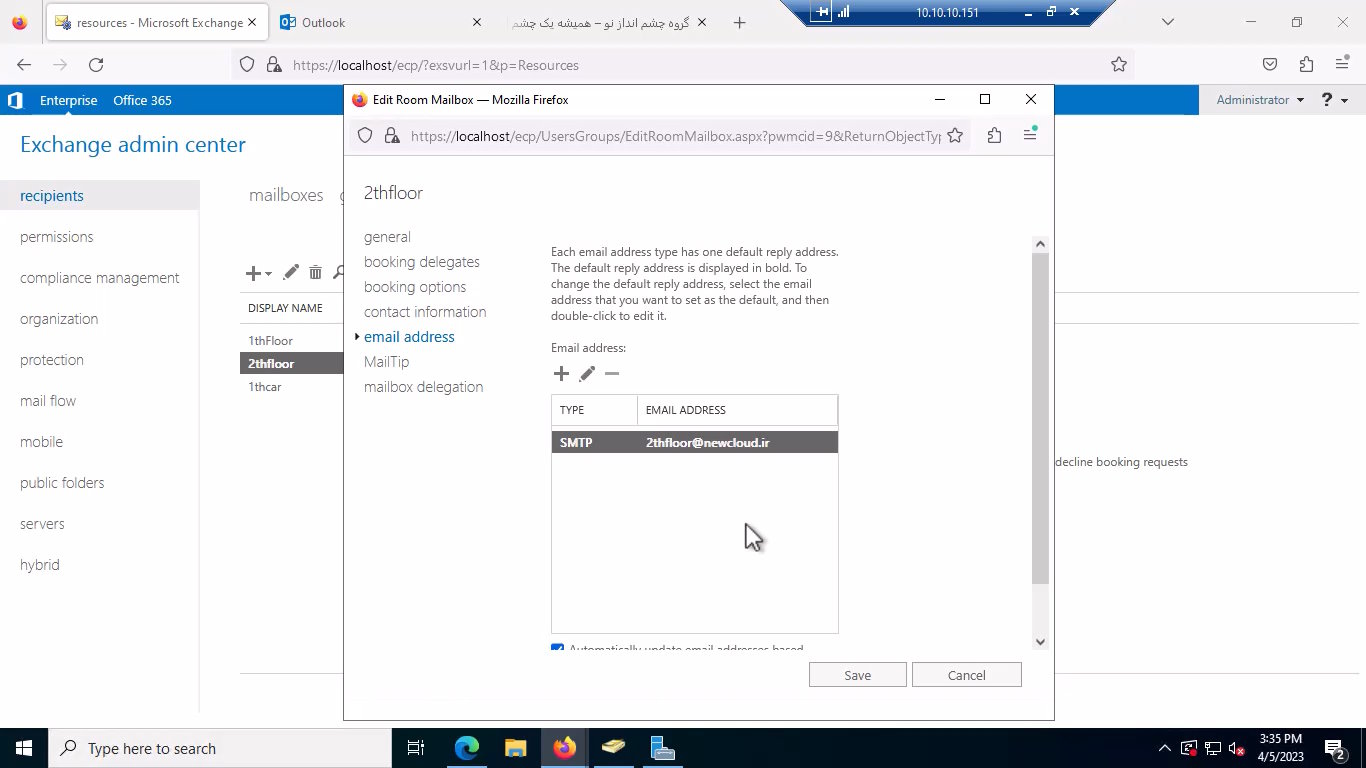Image resolution: width=1366 pixels, height=768 pixels.
Task: Open Firefox from the taskbar
Action: tap(564, 748)
